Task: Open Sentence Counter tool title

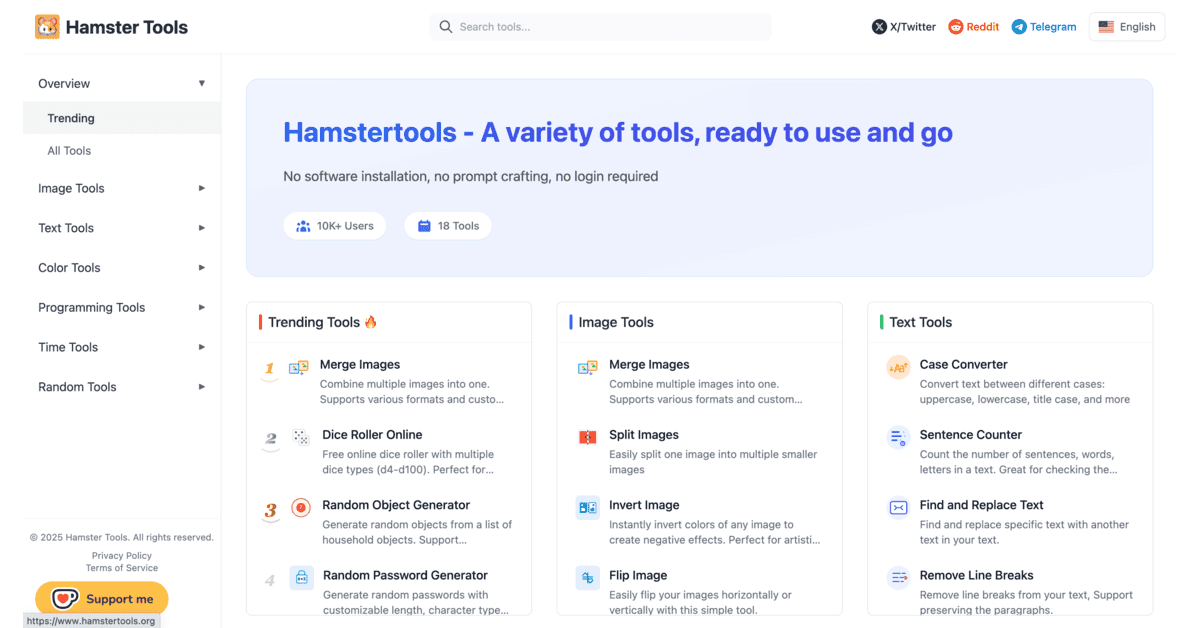Action: [971, 435]
